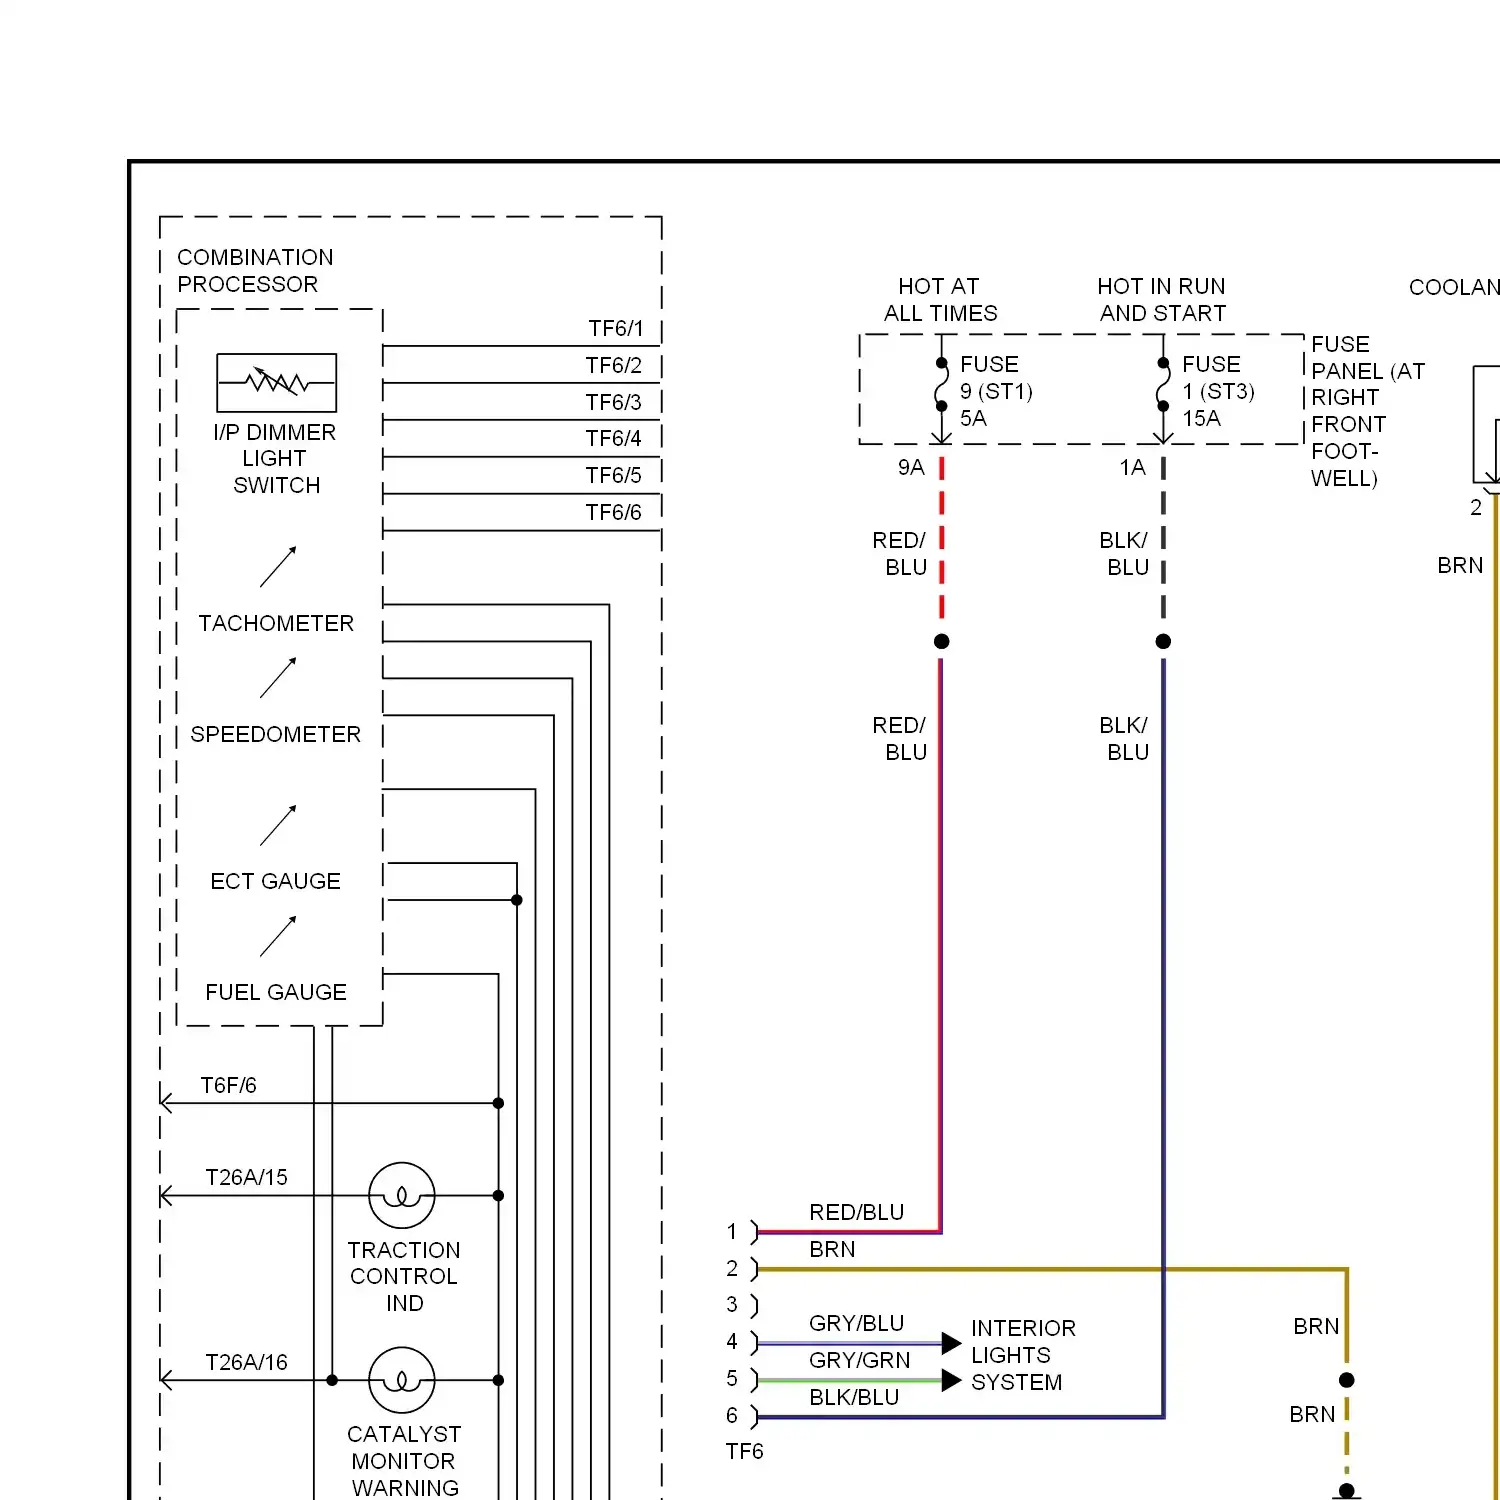Click the HOT AT ALL TIMES heading
This screenshot has height=1500, width=1500.
[940, 299]
